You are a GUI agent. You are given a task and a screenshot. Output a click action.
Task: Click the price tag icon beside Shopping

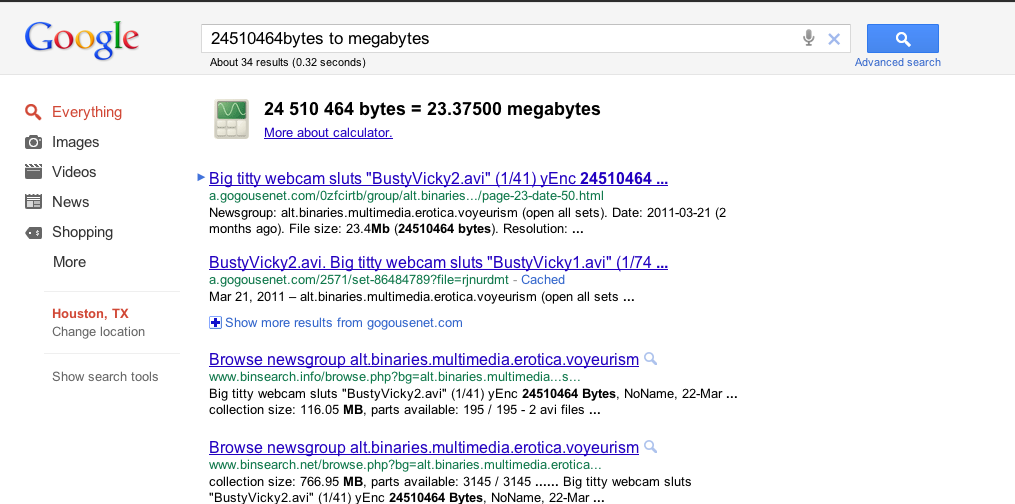pyautogui.click(x=33, y=232)
